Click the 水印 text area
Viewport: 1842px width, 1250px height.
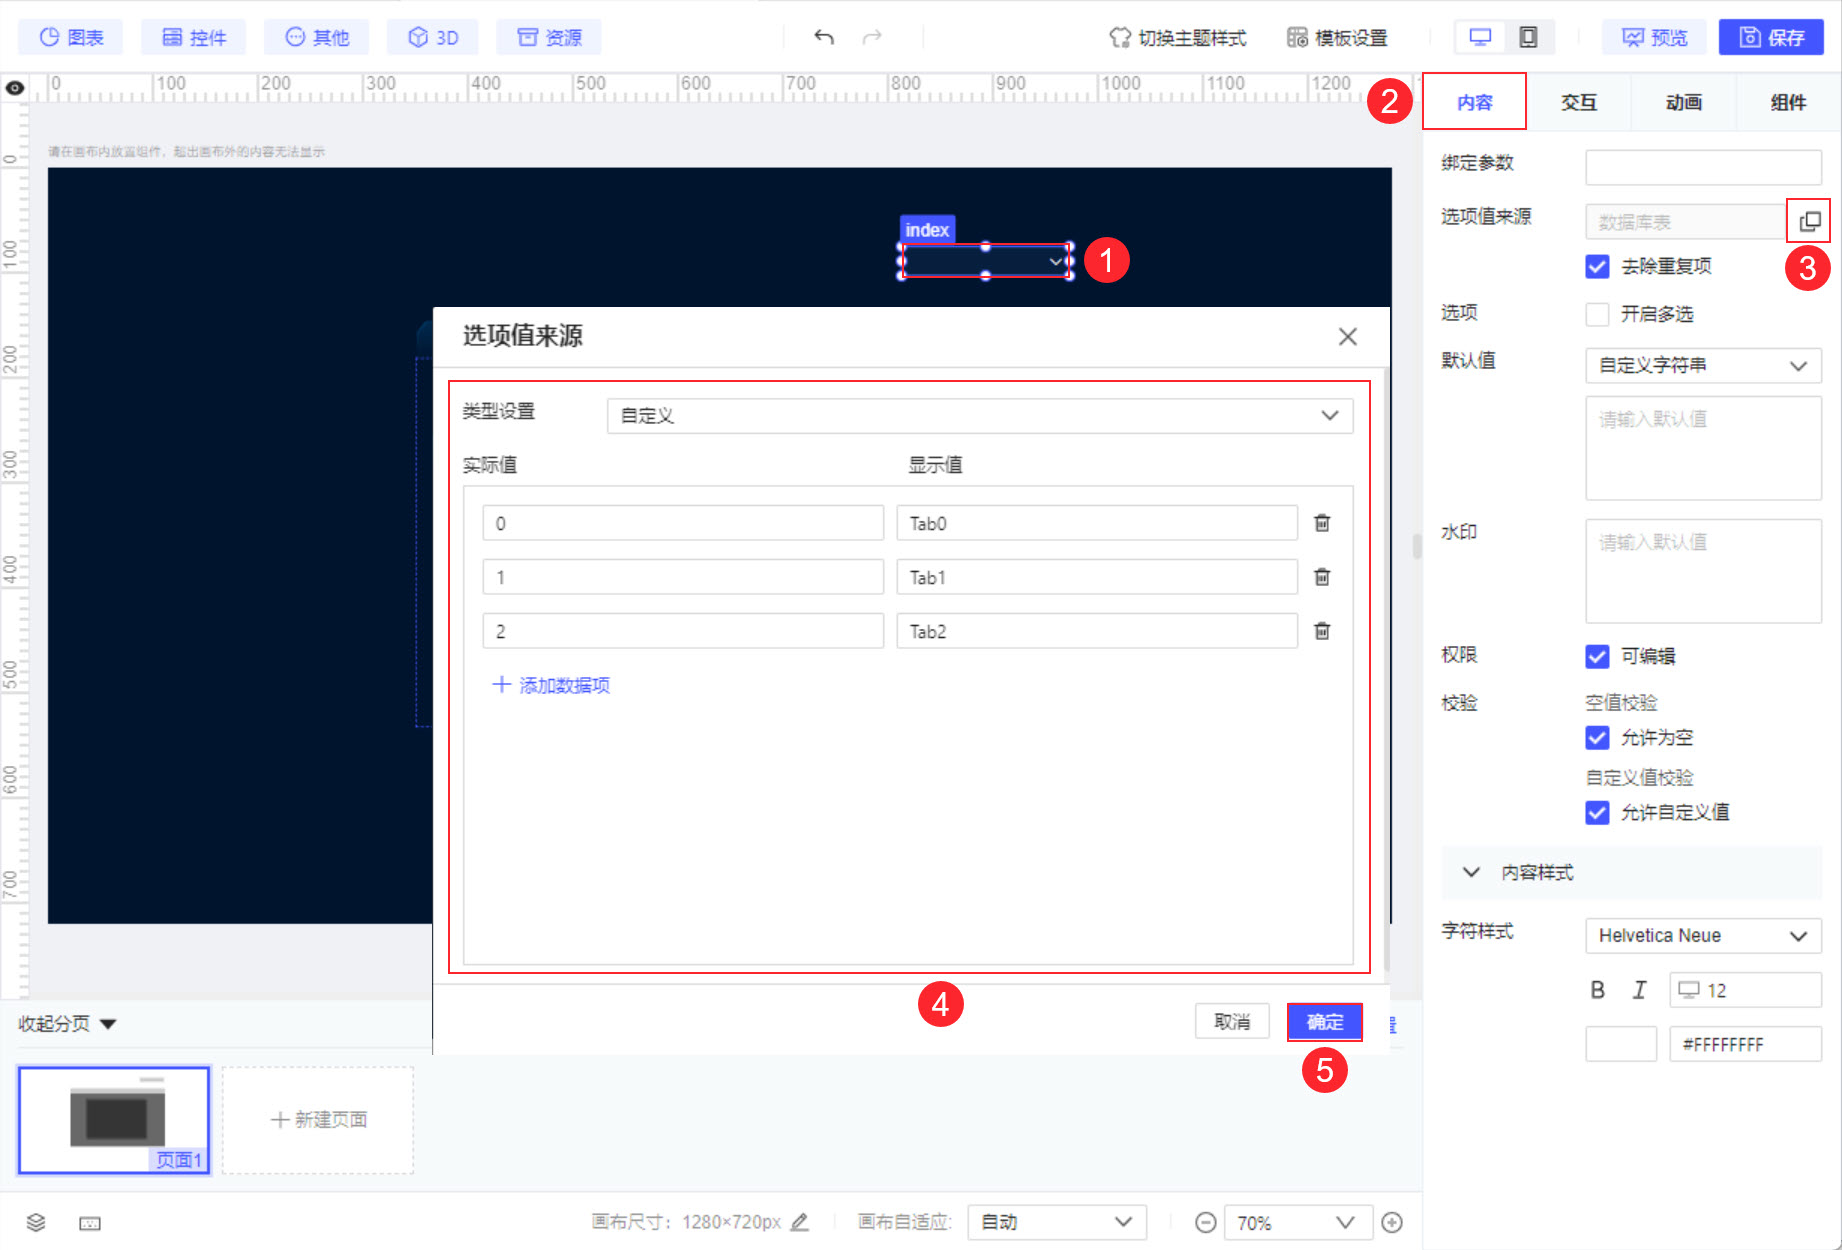[x=1703, y=571]
